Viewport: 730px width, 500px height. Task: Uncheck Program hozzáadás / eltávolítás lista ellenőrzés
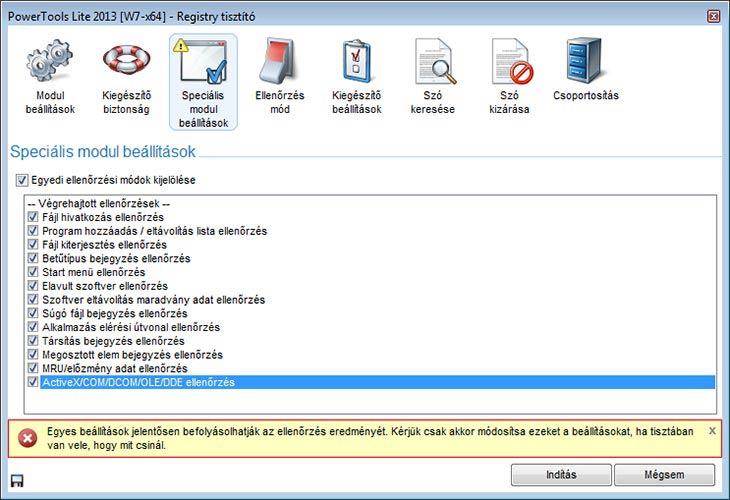tap(33, 230)
